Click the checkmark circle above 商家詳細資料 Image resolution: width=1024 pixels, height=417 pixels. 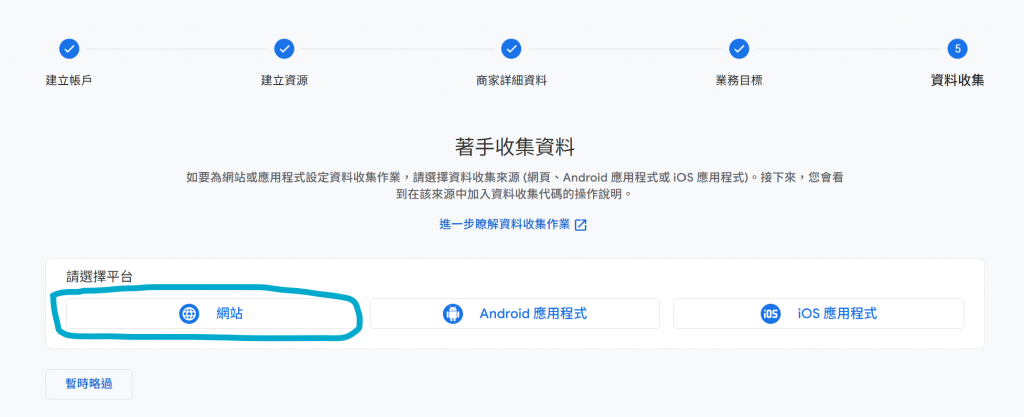(x=511, y=48)
